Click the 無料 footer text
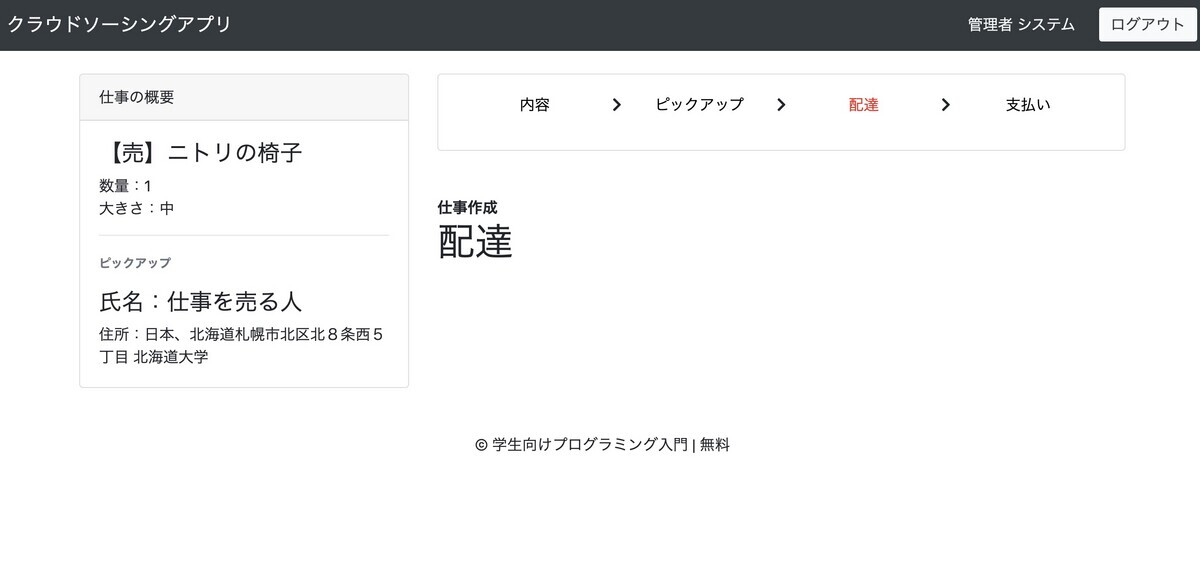Screen dimensions: 1200x578 pyautogui.click(x=713, y=444)
